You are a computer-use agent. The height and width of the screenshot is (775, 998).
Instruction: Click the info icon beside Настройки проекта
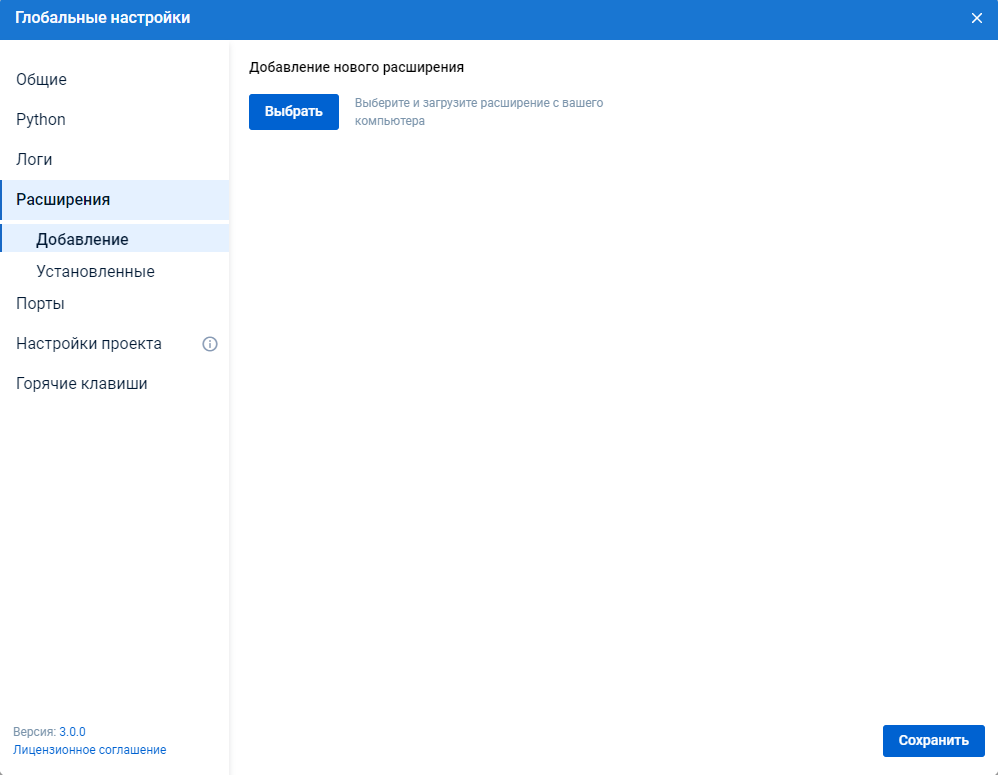(210, 344)
